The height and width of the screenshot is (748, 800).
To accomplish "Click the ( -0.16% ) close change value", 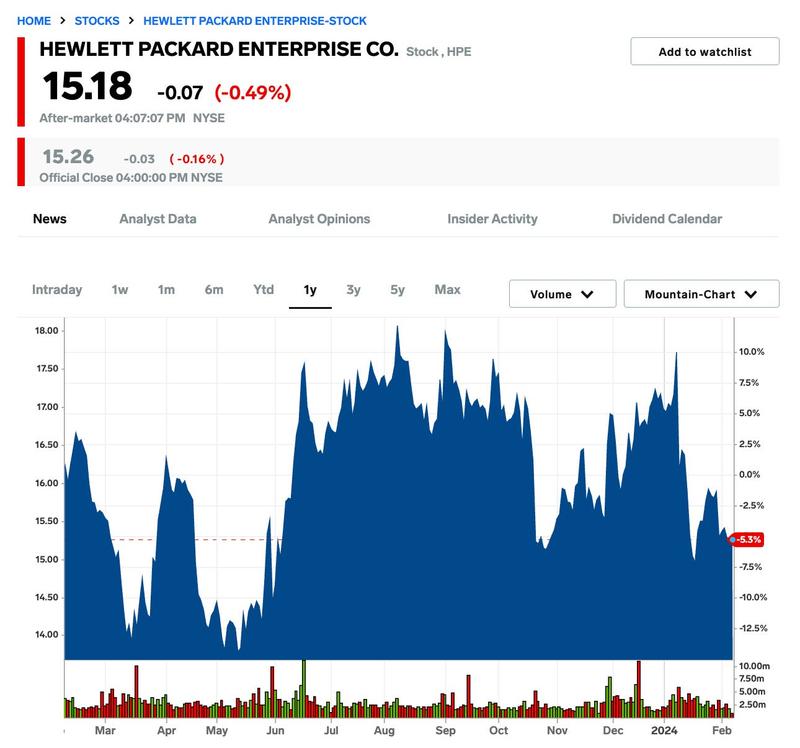I will tap(197, 159).
